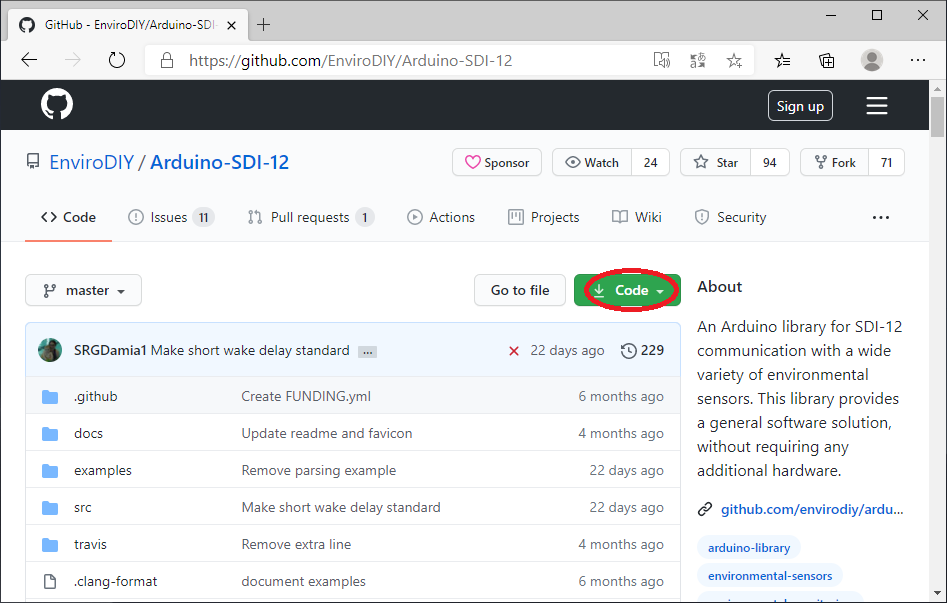Open the browser Collections icon
Viewport: 947px width, 603px height.
pos(827,60)
